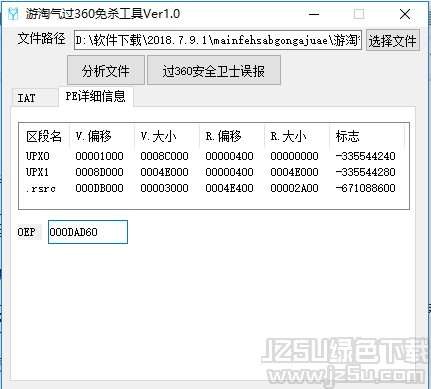The height and width of the screenshot is (389, 431).
Task: Focus the 文件路径 input field
Action: click(x=218, y=40)
